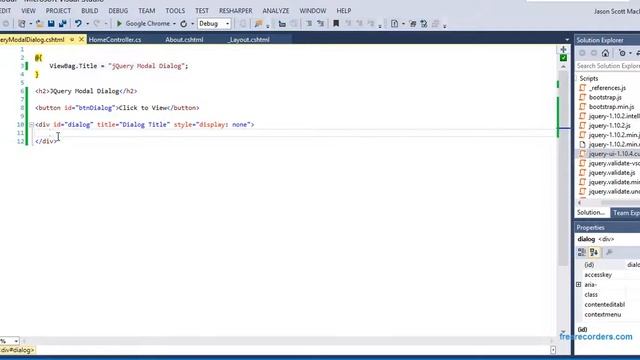
Task: Select jquery-1.10.2.js file
Action: pyautogui.click(x=609, y=125)
